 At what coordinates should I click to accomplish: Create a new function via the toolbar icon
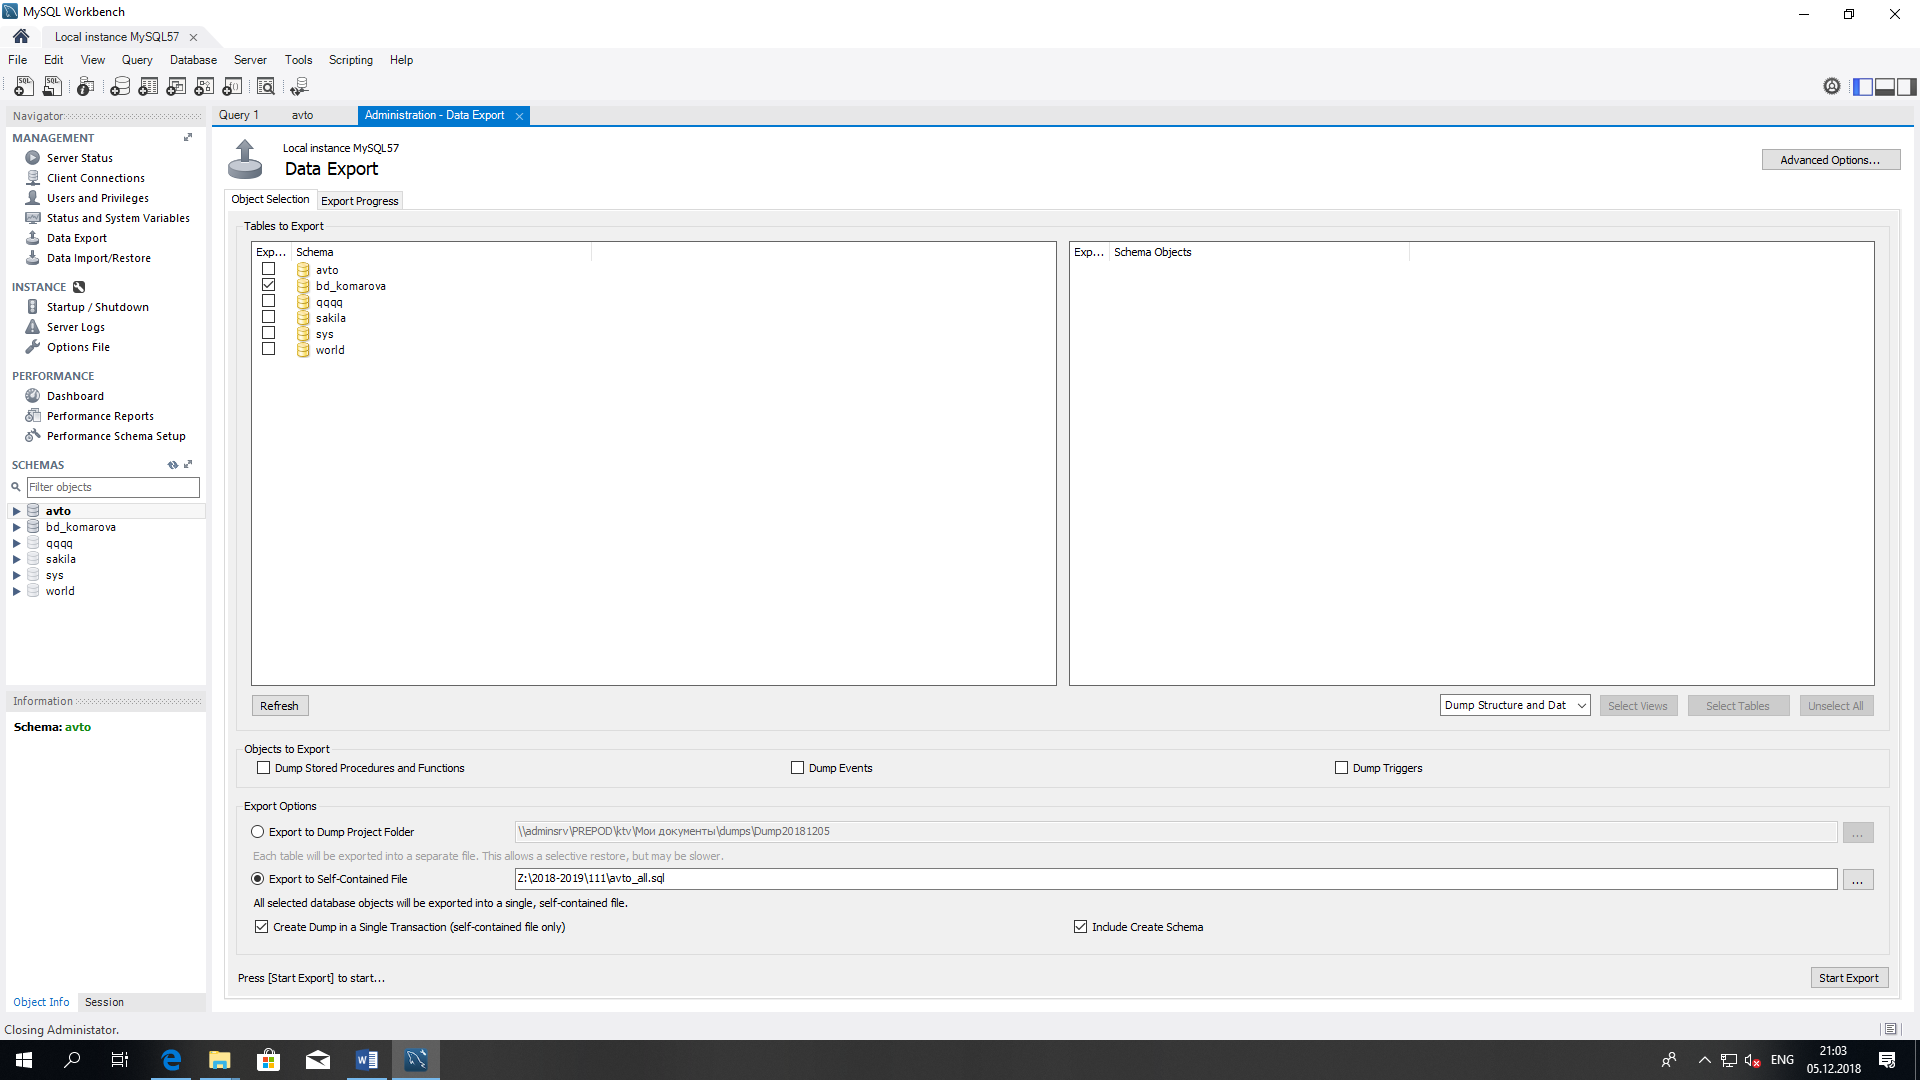[x=232, y=87]
